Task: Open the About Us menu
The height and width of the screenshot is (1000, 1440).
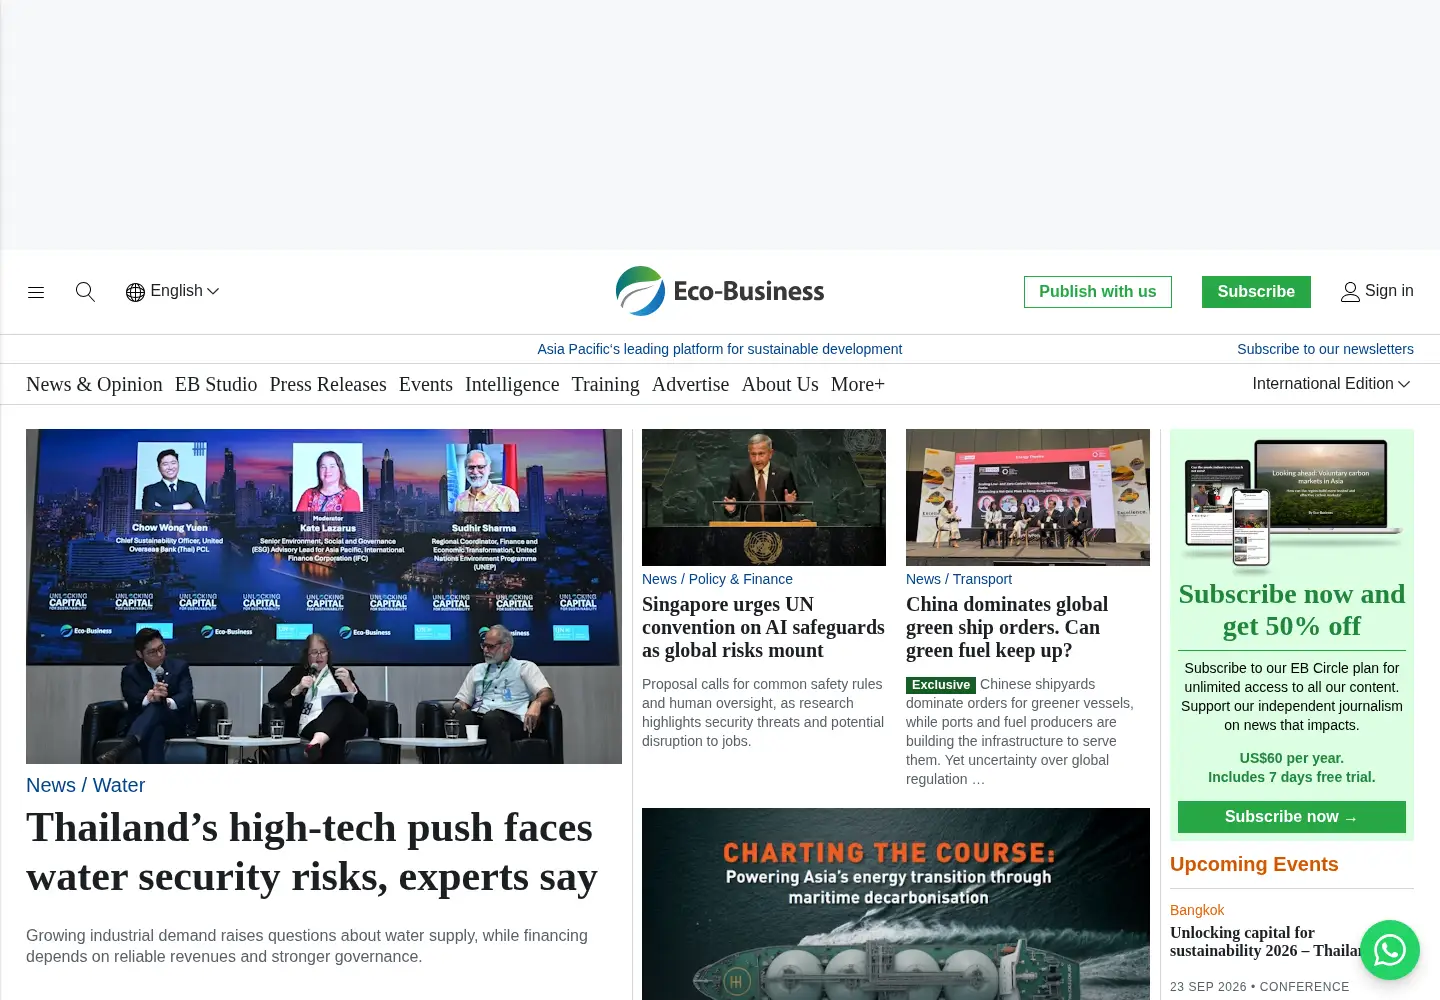Action: [x=780, y=384]
